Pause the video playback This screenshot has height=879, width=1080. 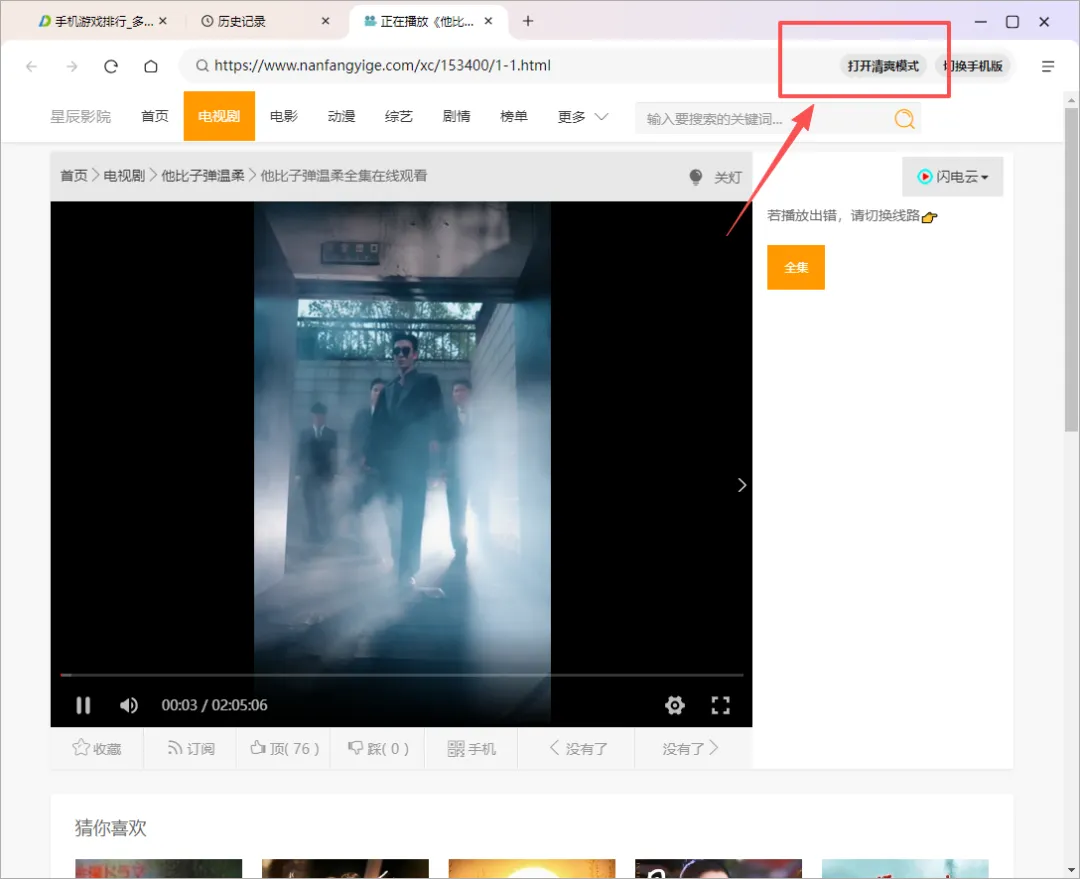(x=83, y=705)
